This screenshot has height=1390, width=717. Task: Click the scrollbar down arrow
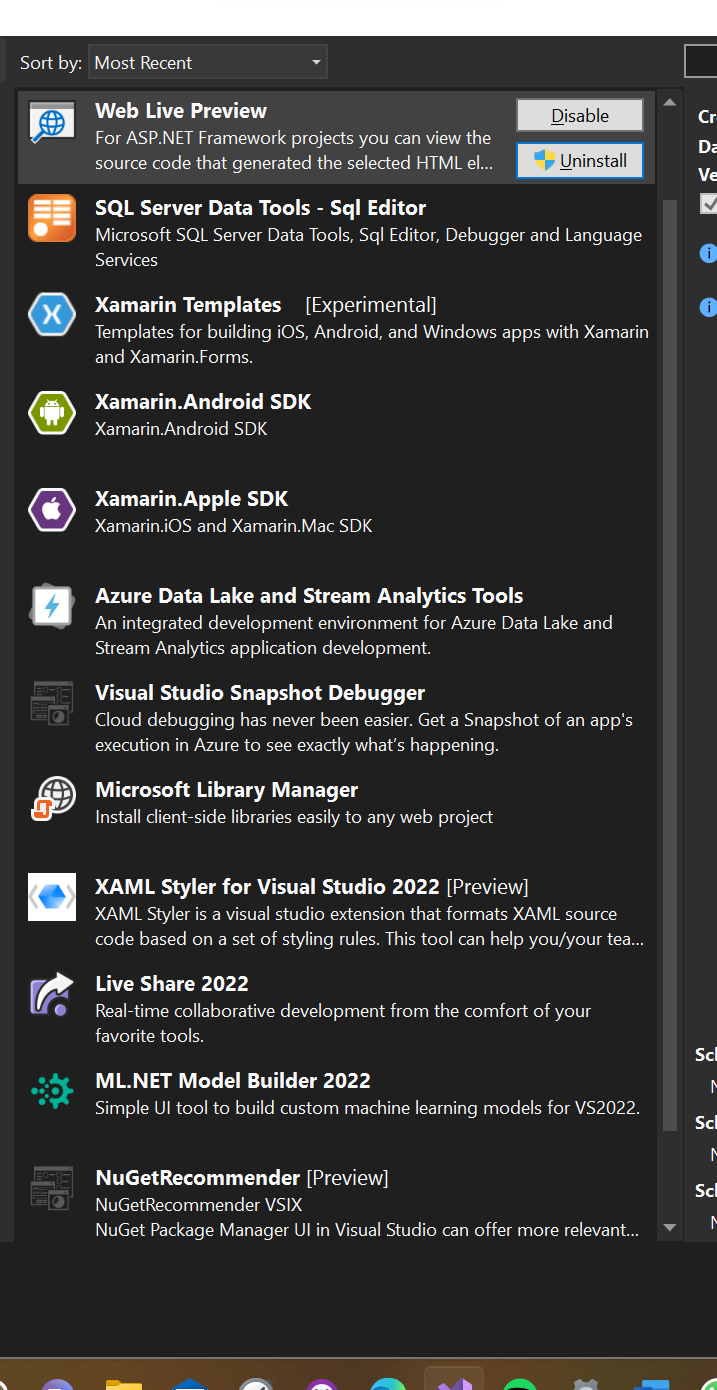tap(670, 1228)
